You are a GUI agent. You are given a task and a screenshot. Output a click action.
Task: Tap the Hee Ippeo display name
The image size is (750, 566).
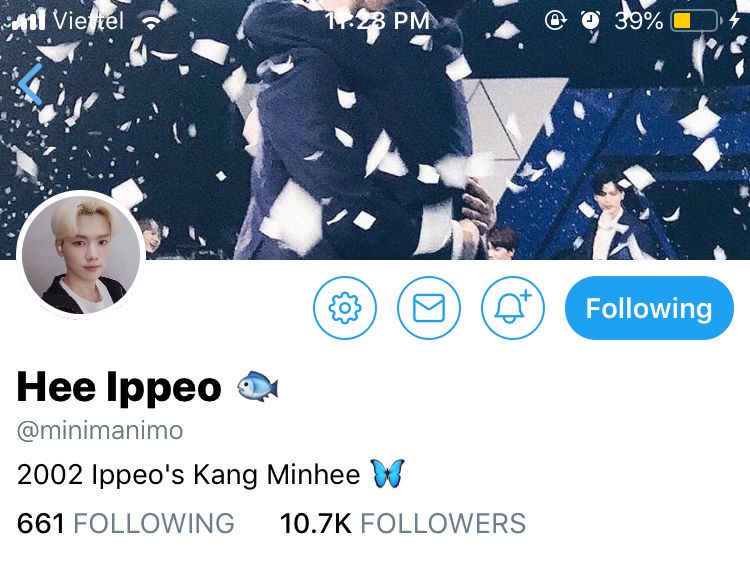click(x=119, y=388)
